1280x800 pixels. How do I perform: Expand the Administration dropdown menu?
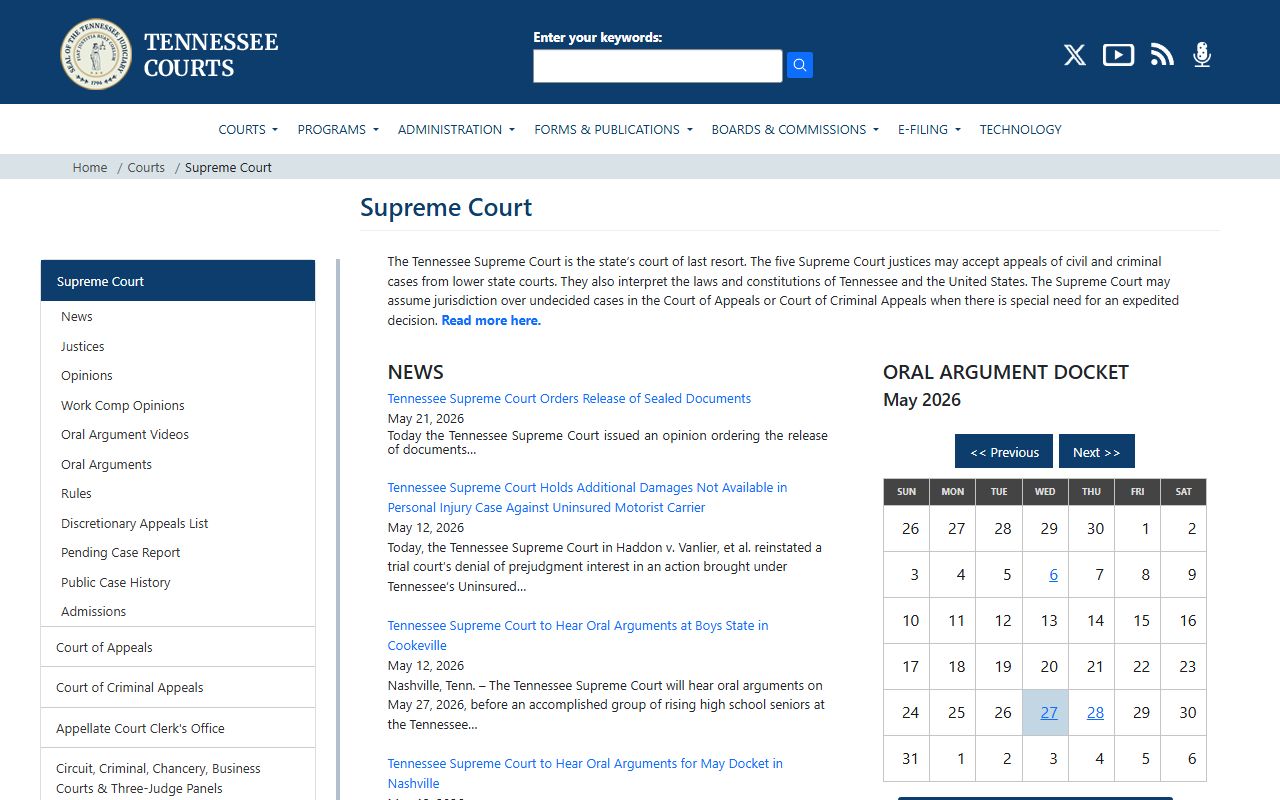click(x=456, y=129)
